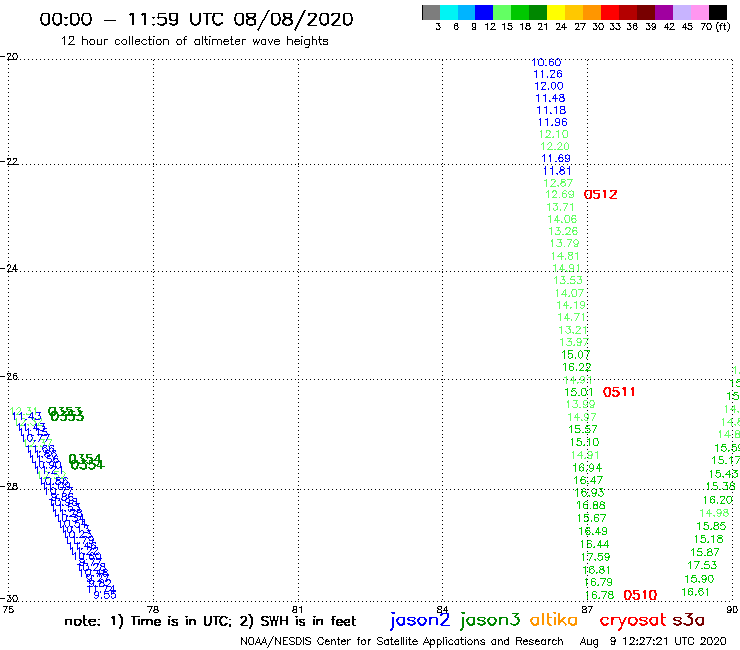Click the 13.53 wave height value
The height and width of the screenshot is (650, 740).
tap(568, 280)
